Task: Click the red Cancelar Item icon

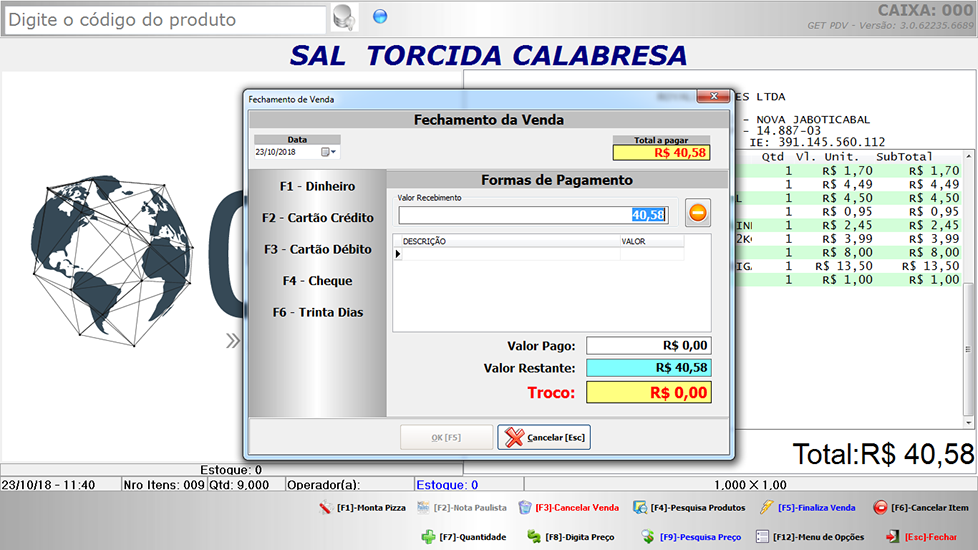Action: 880,508
